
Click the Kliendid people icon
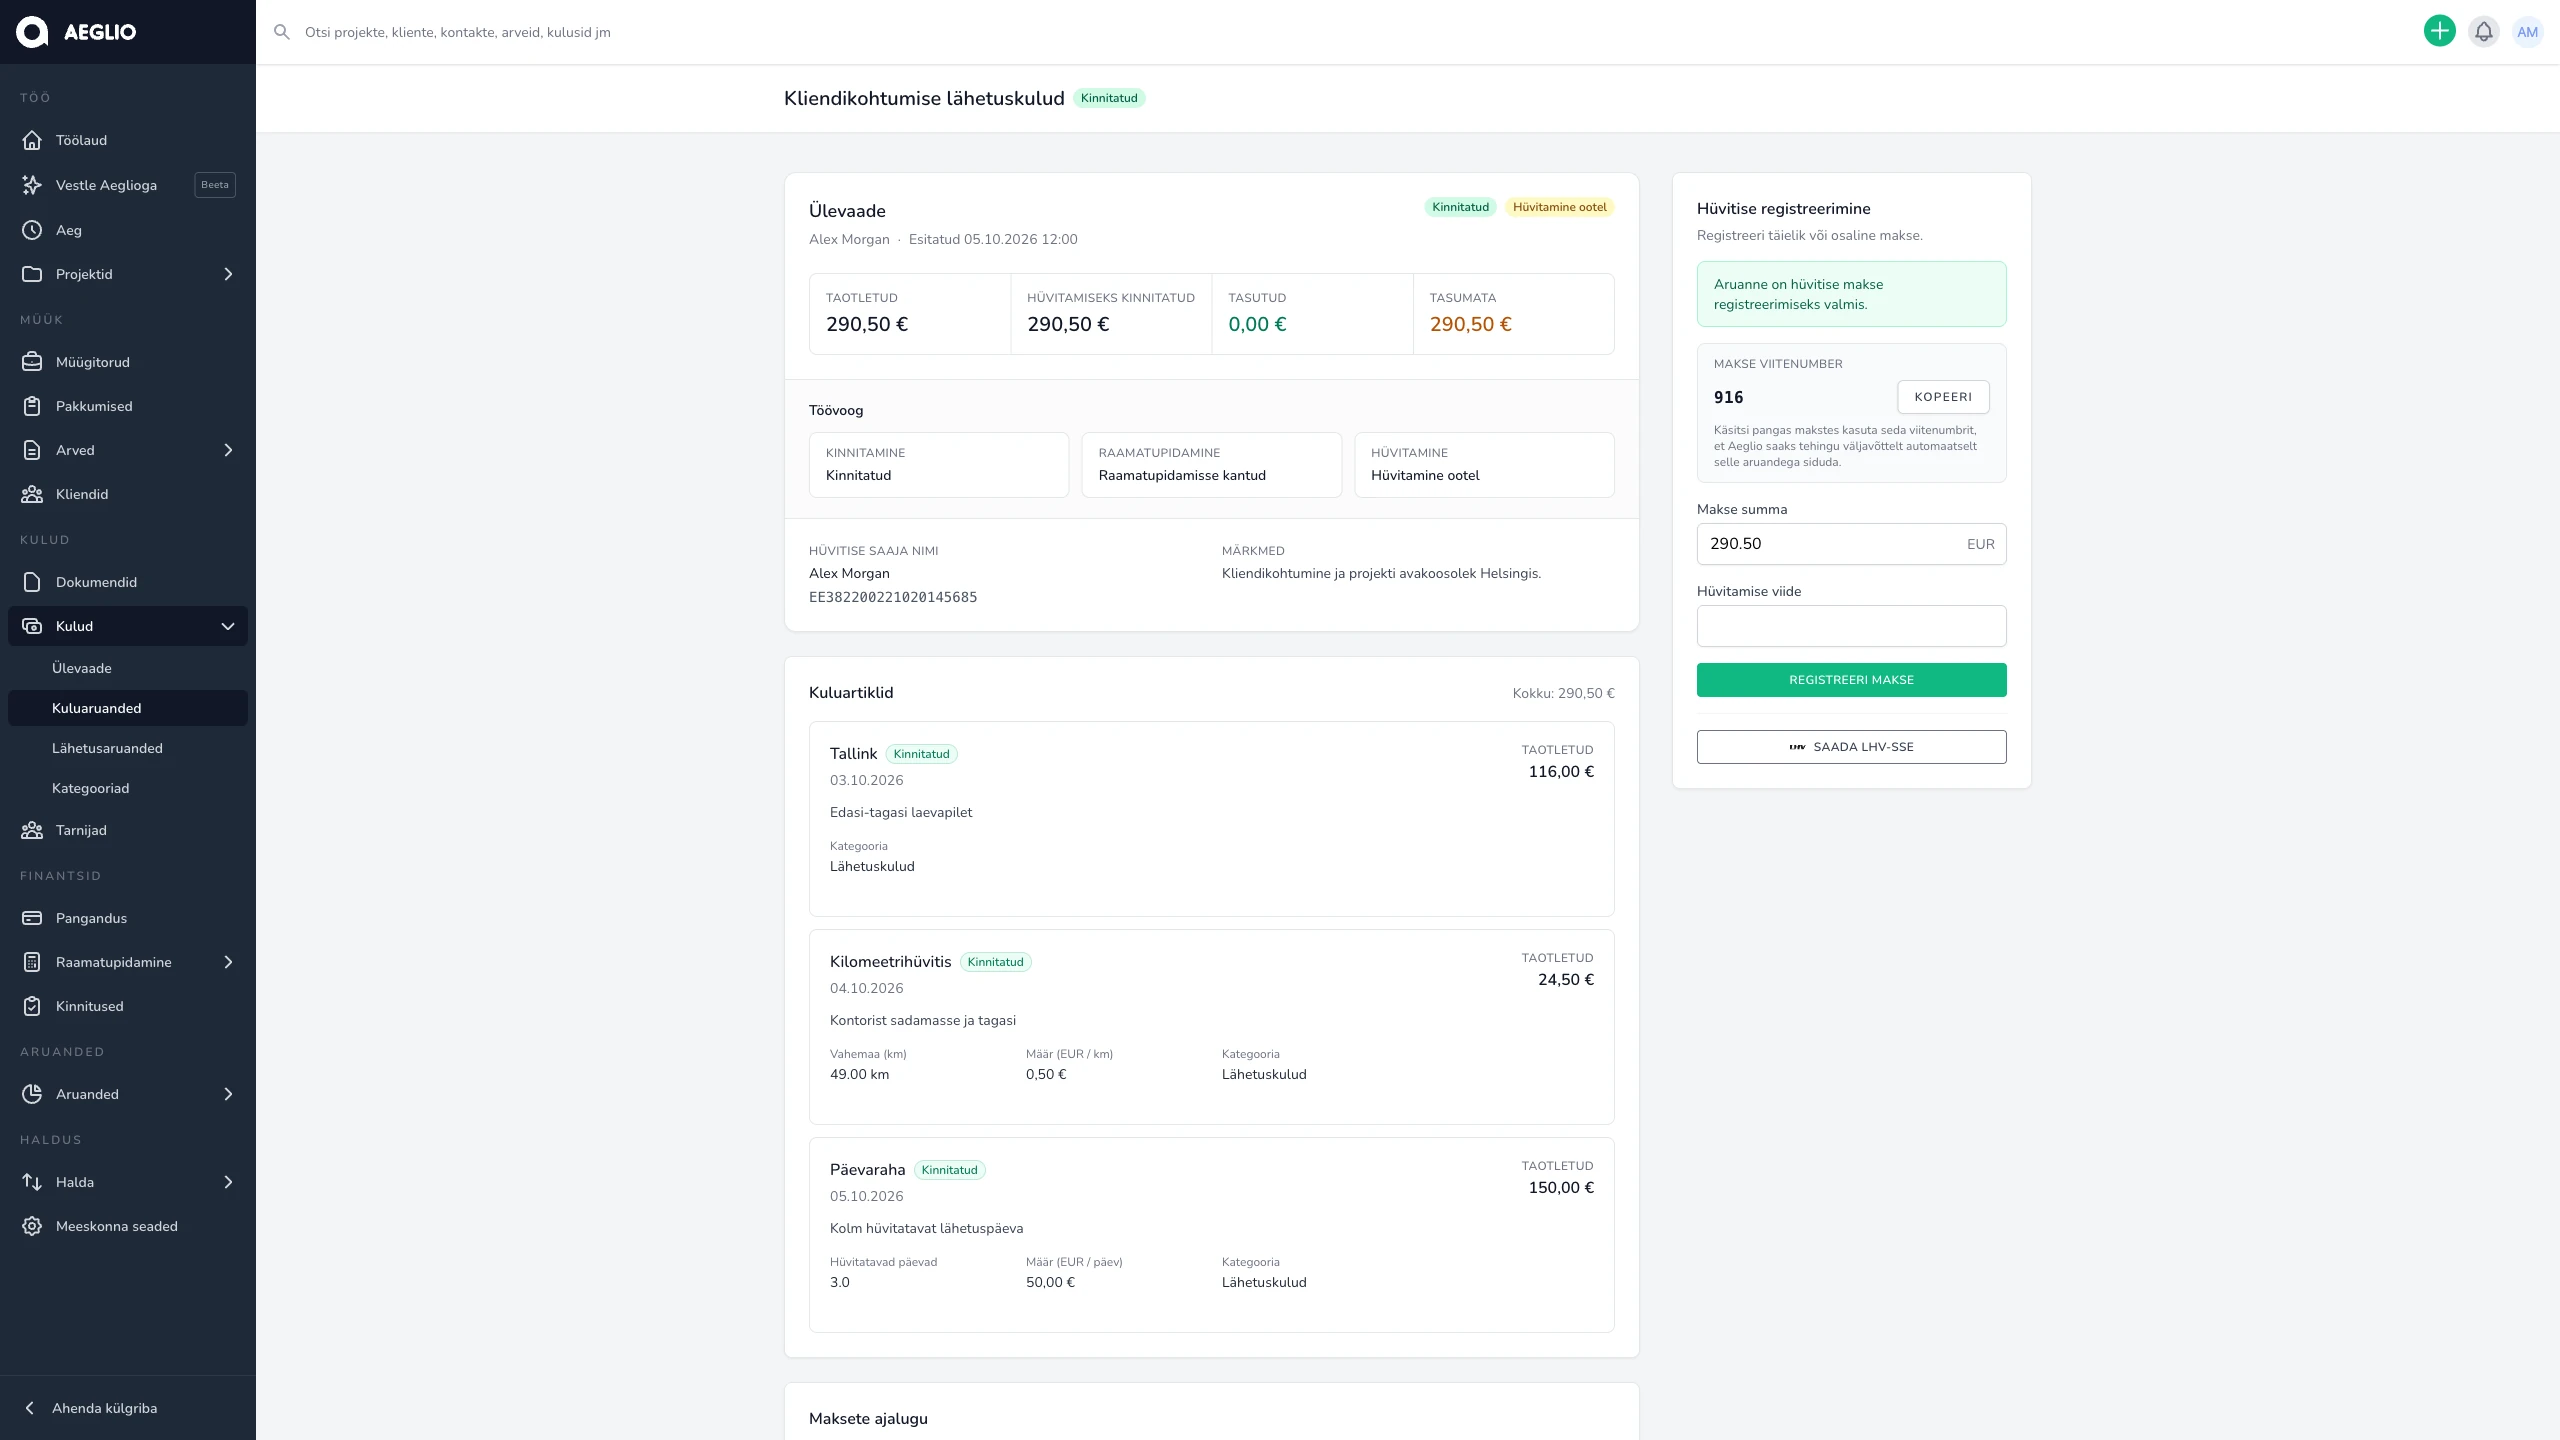click(x=32, y=494)
